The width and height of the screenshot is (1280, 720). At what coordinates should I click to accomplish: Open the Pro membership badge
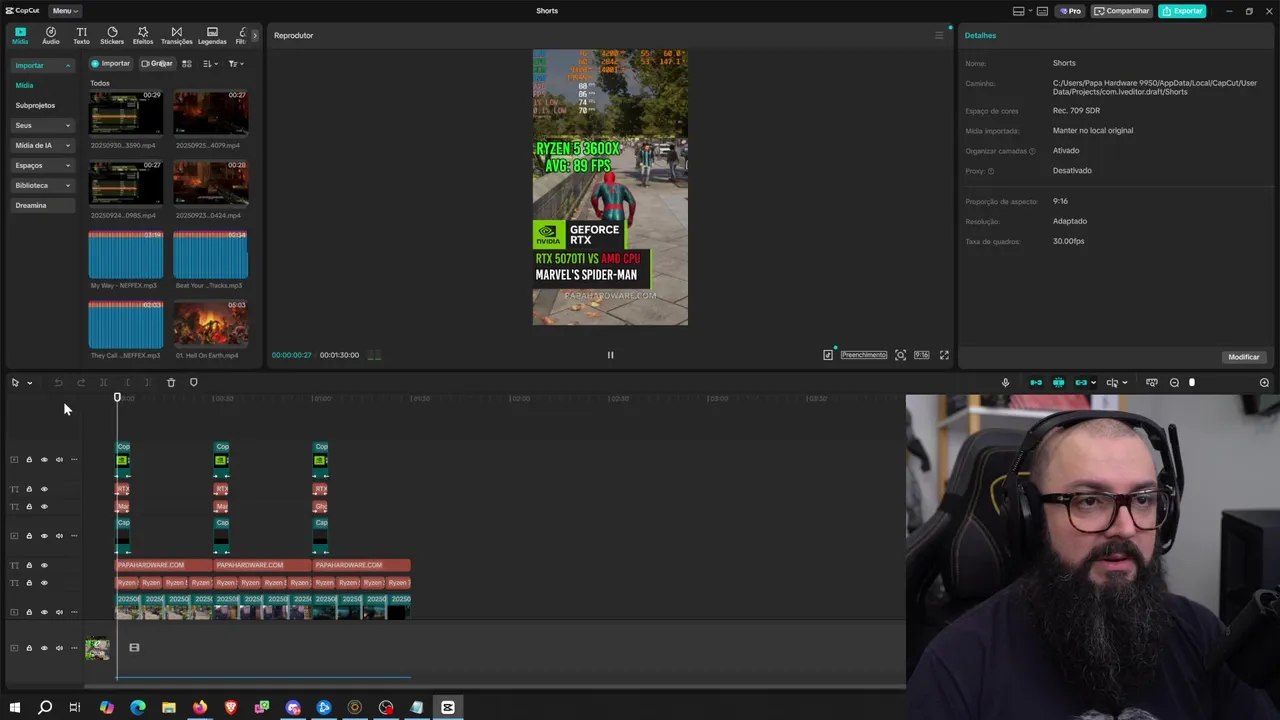[1070, 11]
